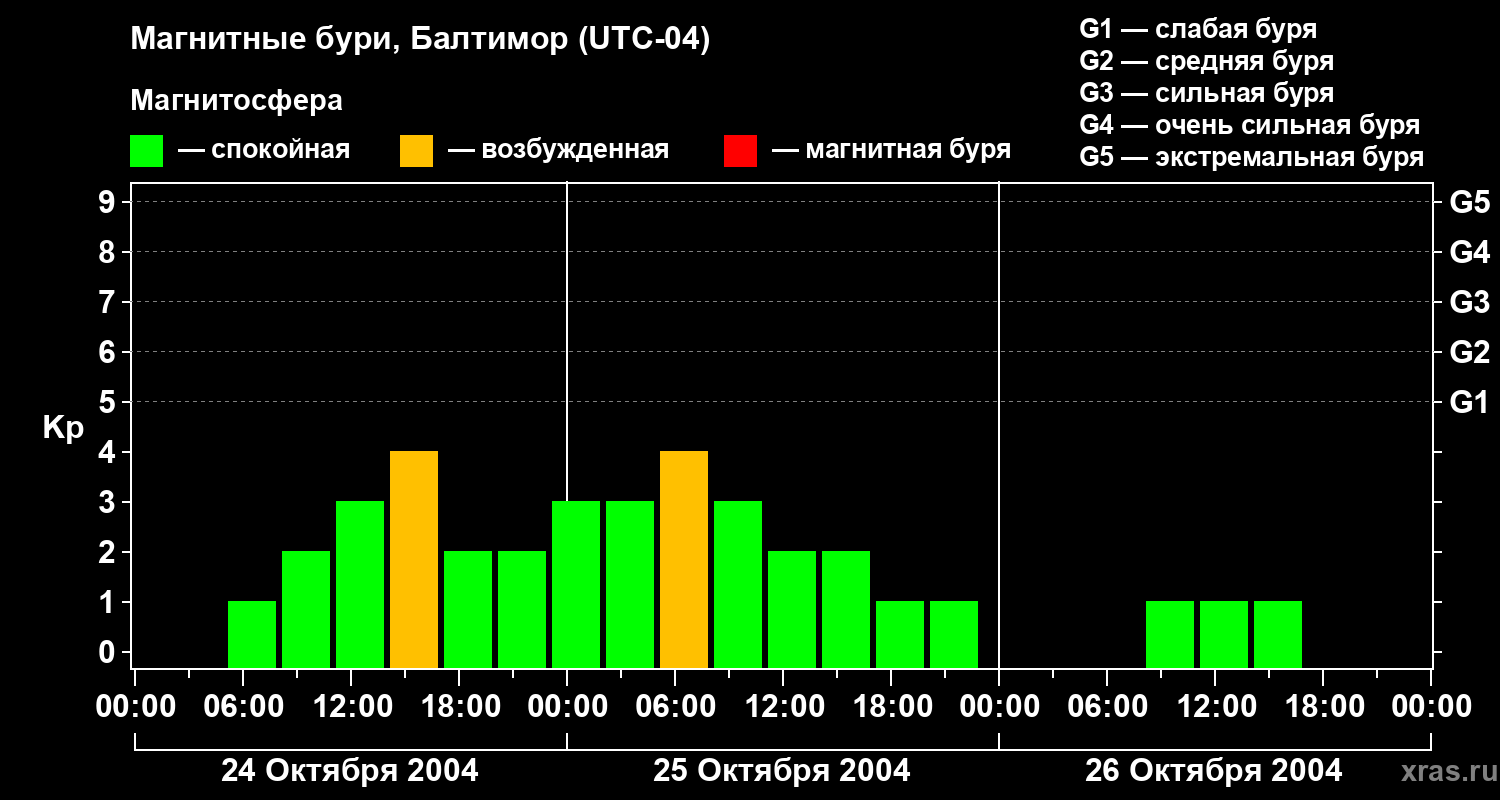Select the "— магнитная буря" legend label
The image size is (1500, 800).
point(891,150)
